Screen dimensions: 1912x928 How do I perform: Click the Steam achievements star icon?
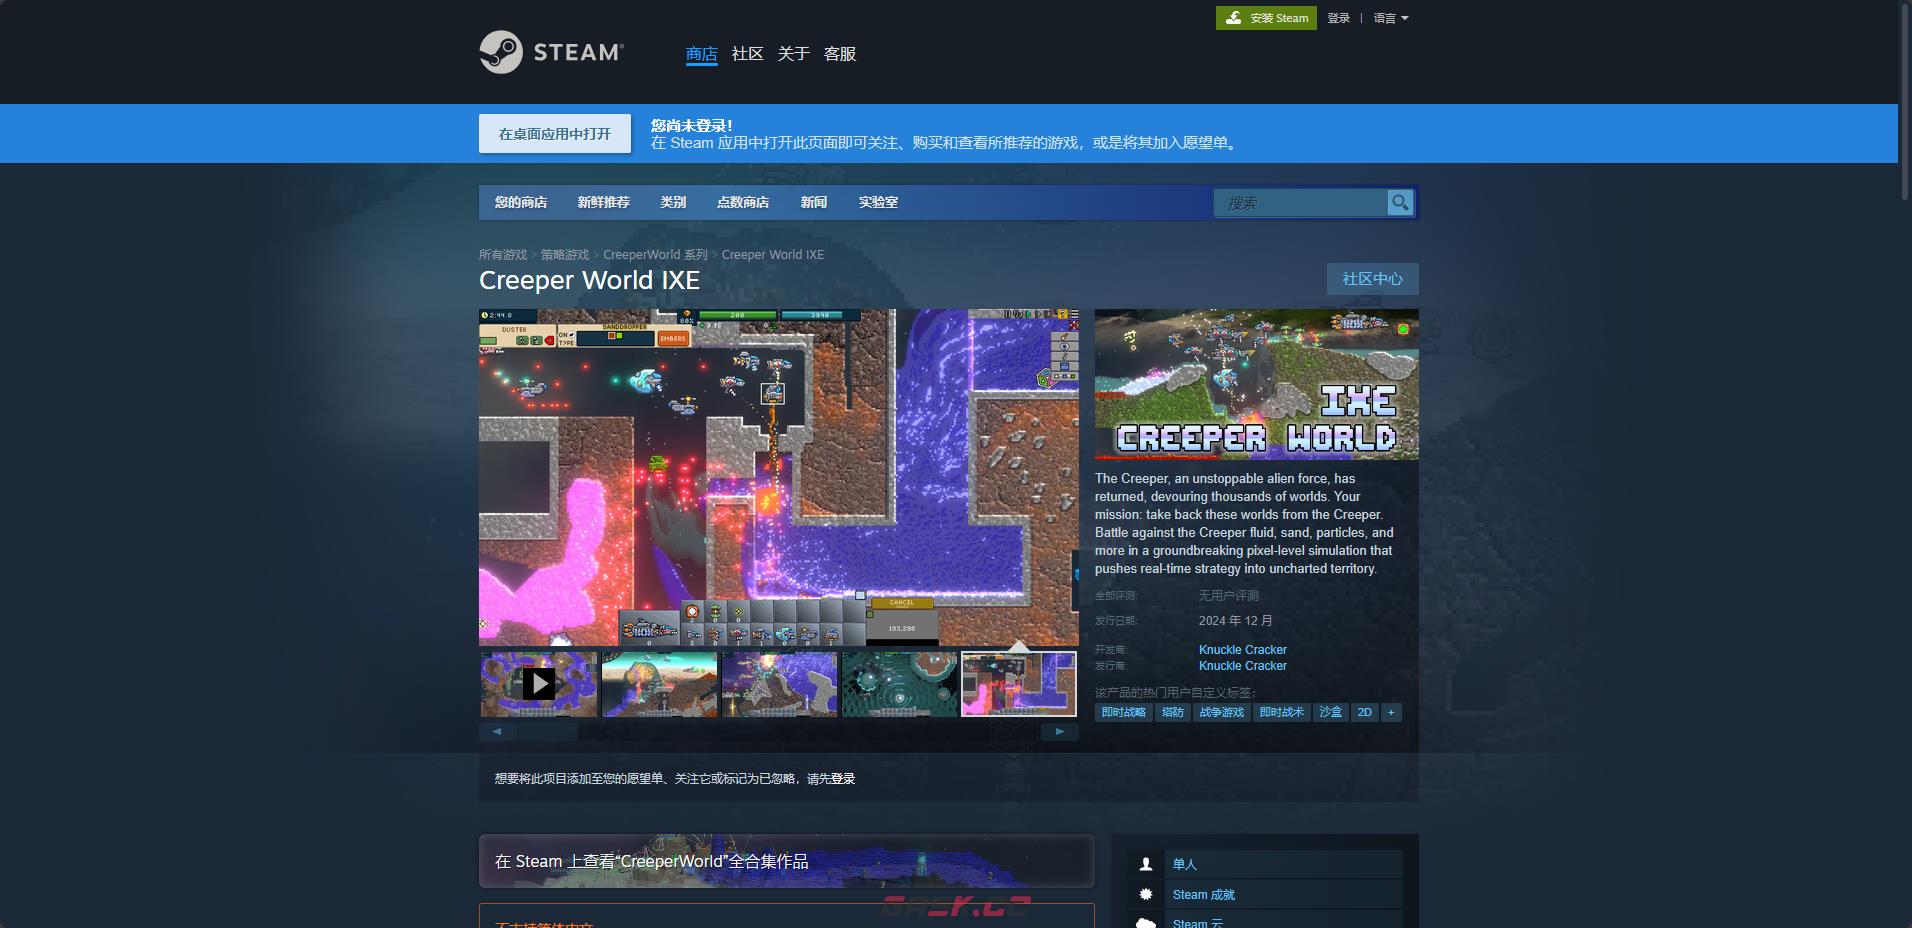(x=1146, y=894)
